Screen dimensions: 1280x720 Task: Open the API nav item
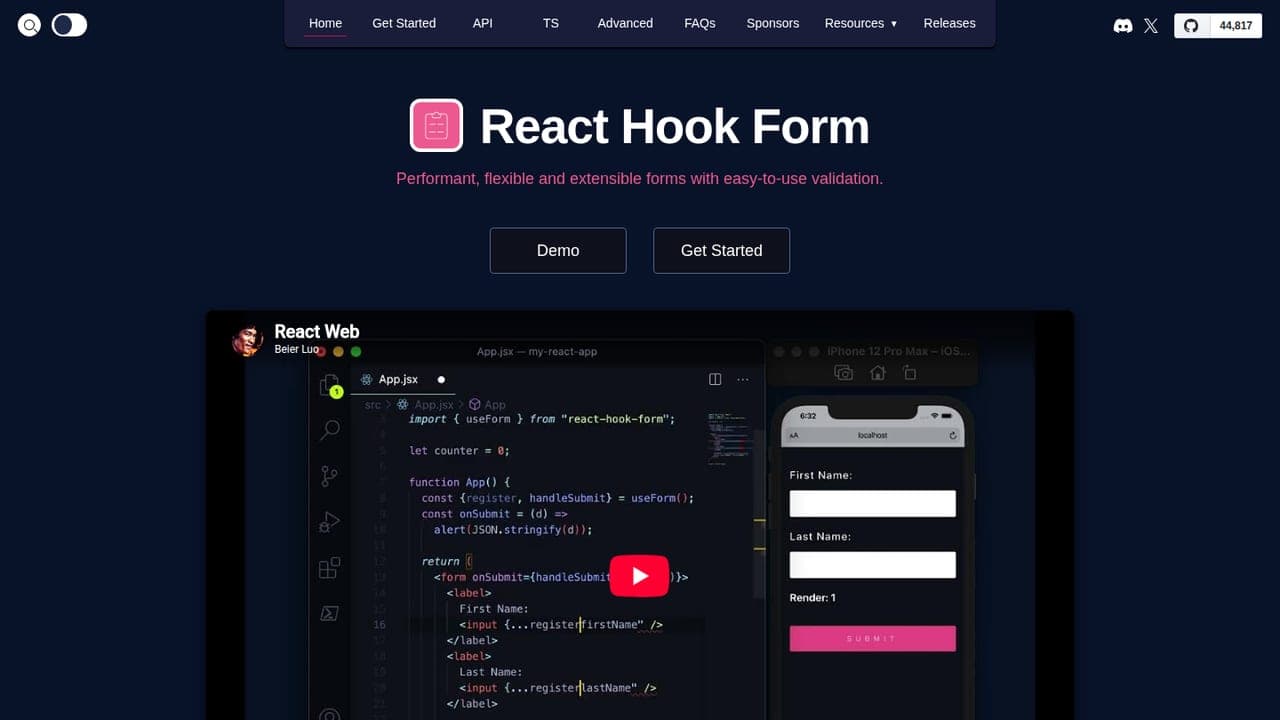click(x=483, y=23)
